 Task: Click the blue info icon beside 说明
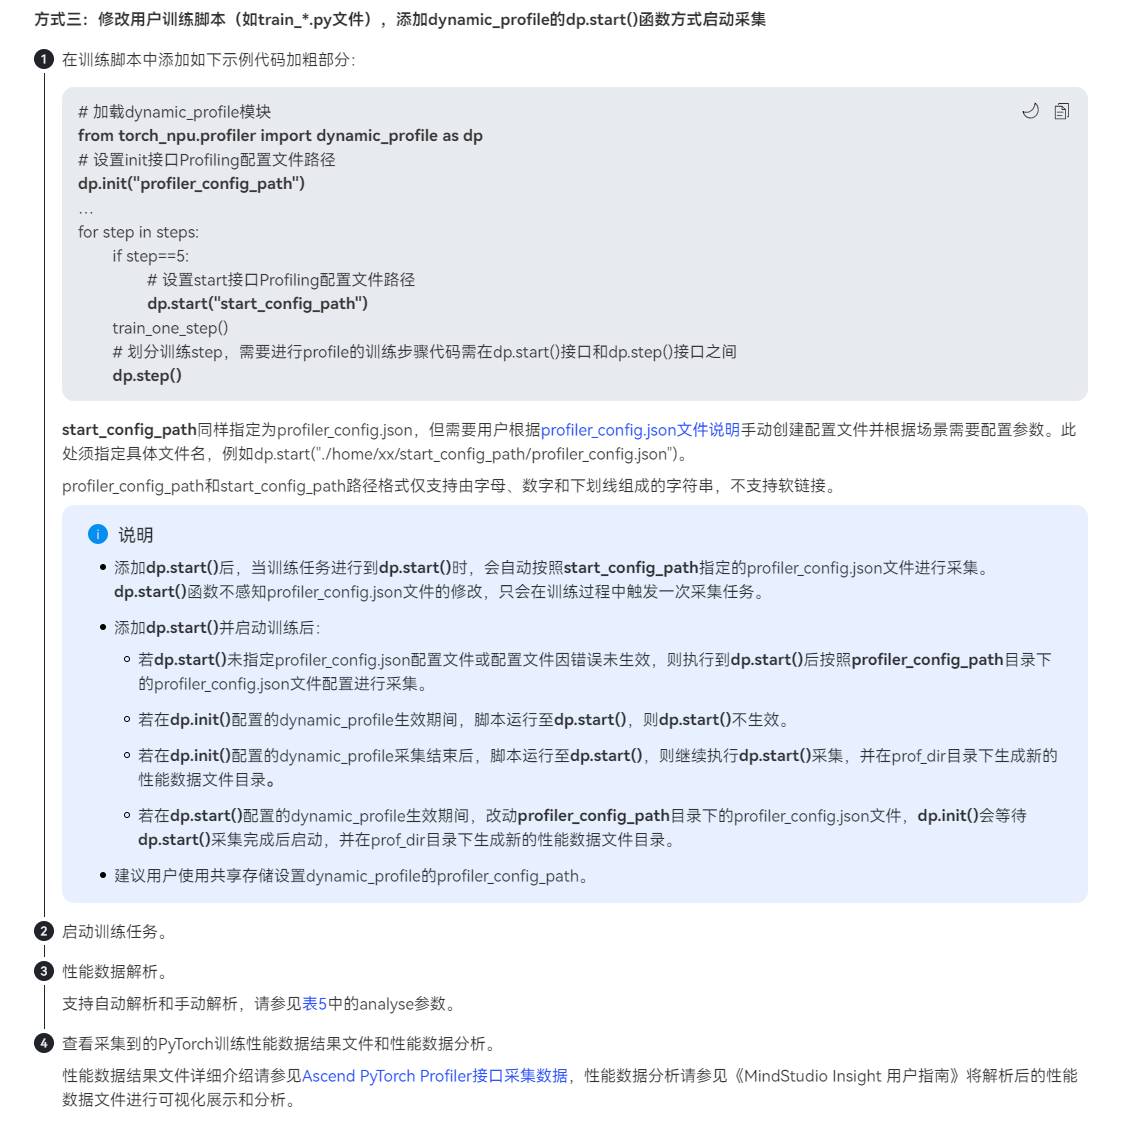[98, 534]
